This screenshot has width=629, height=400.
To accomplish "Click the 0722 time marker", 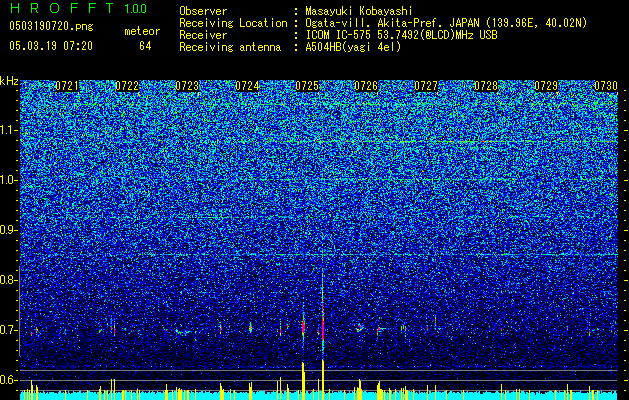I will click(x=127, y=86).
